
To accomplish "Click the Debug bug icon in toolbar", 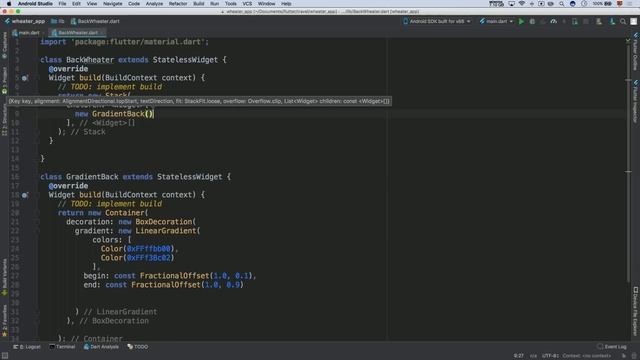I will coord(532,21).
